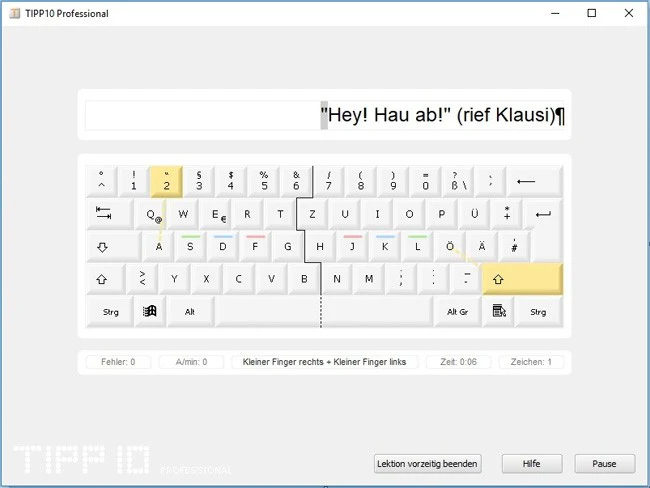Click the Windows logo key
This screenshot has width=650, height=488.
(x=150, y=311)
